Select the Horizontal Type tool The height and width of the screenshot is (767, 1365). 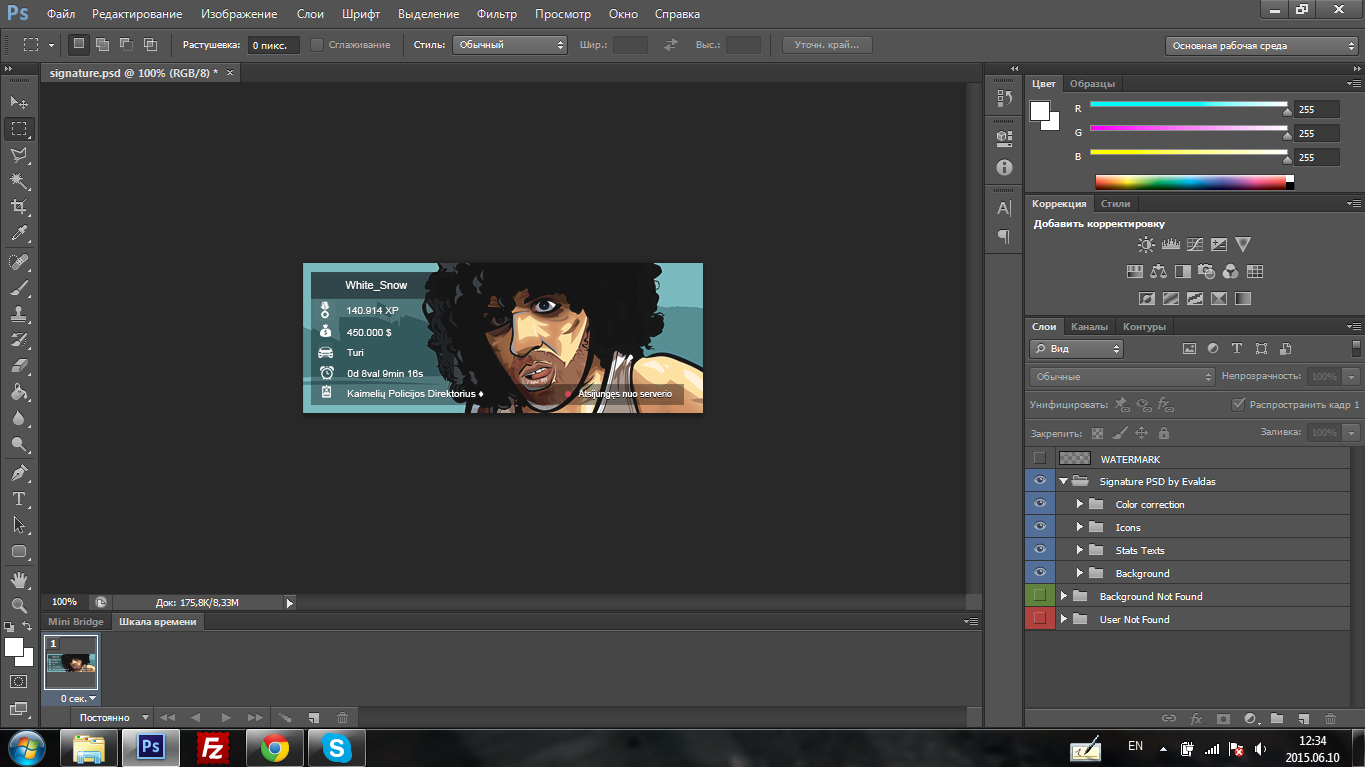(x=19, y=498)
